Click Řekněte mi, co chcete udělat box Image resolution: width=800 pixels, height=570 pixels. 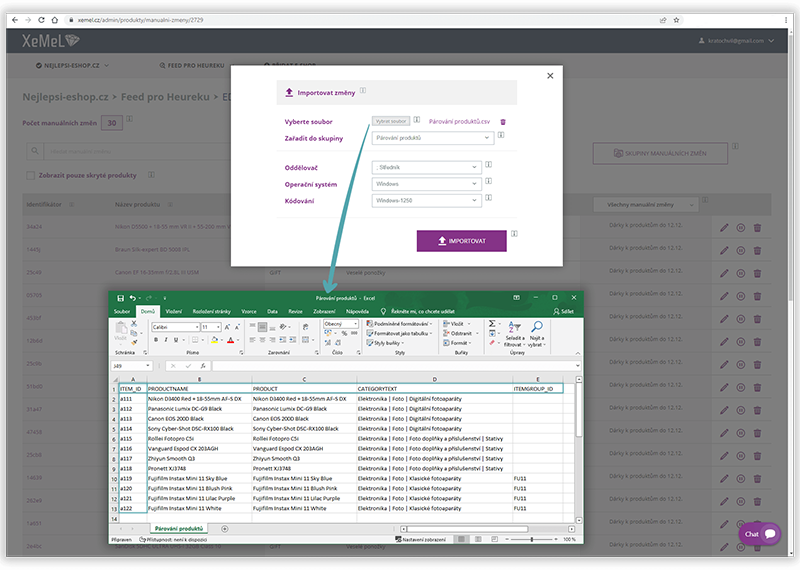pos(417,311)
